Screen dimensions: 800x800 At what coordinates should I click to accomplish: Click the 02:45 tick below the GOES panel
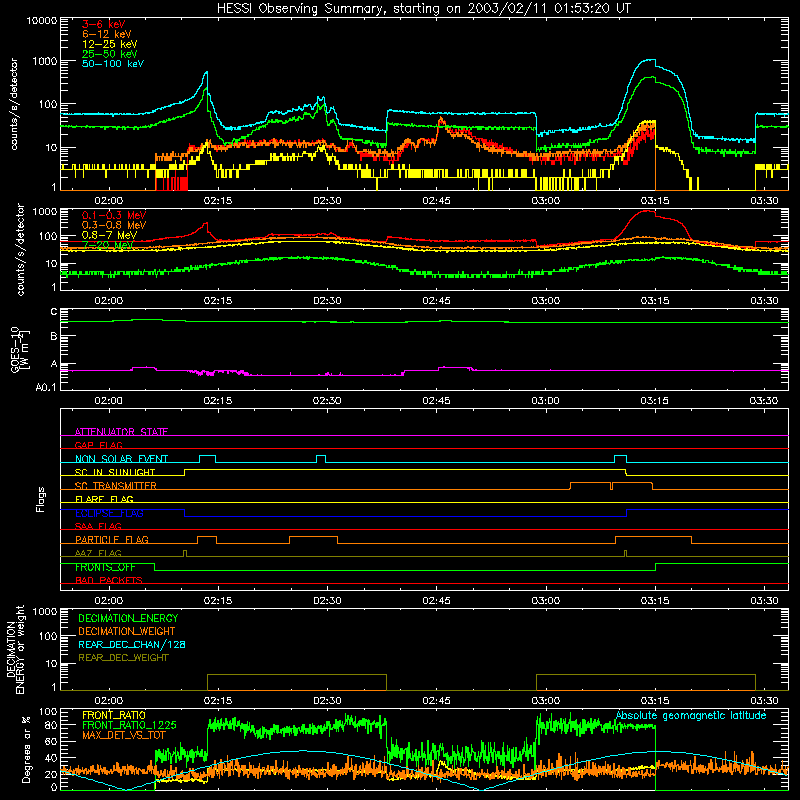point(436,401)
